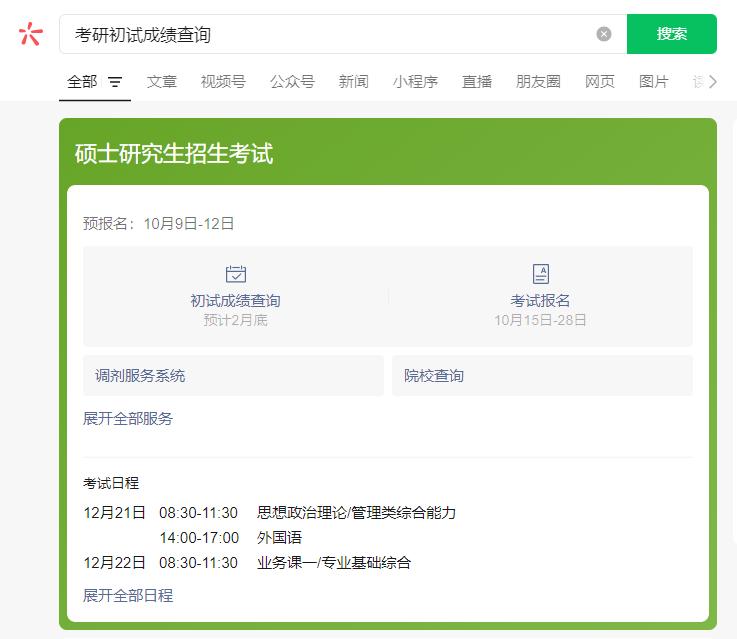Image resolution: width=737 pixels, height=639 pixels.
Task: Click the WeChat Search logo icon
Action: 31,34
